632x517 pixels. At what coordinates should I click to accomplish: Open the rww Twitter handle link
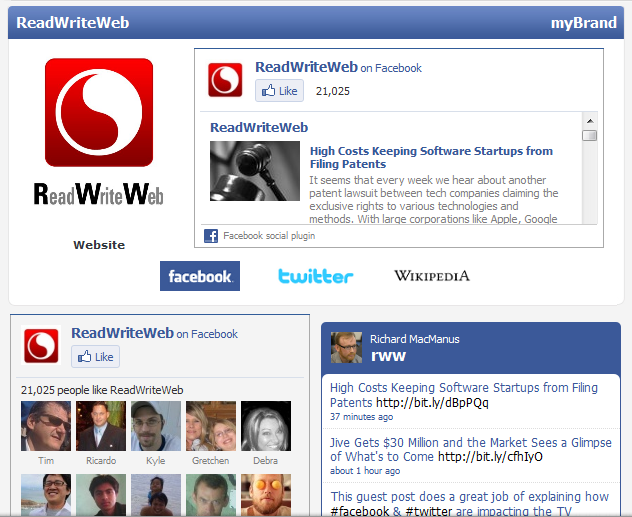point(388,356)
